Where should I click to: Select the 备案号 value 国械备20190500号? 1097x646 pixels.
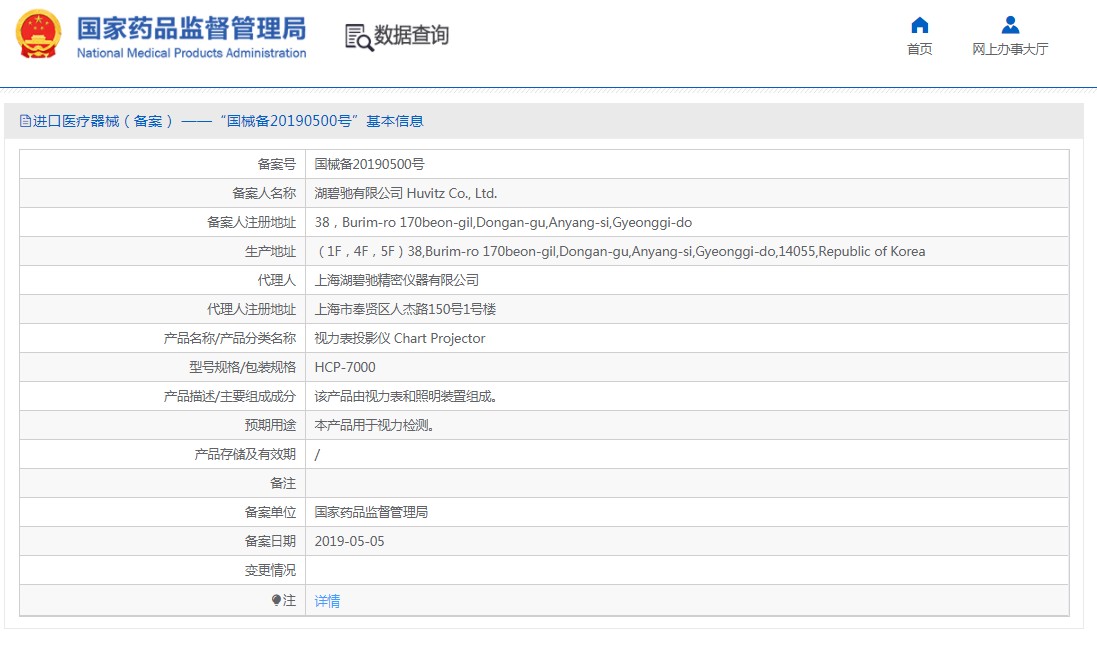tap(369, 164)
